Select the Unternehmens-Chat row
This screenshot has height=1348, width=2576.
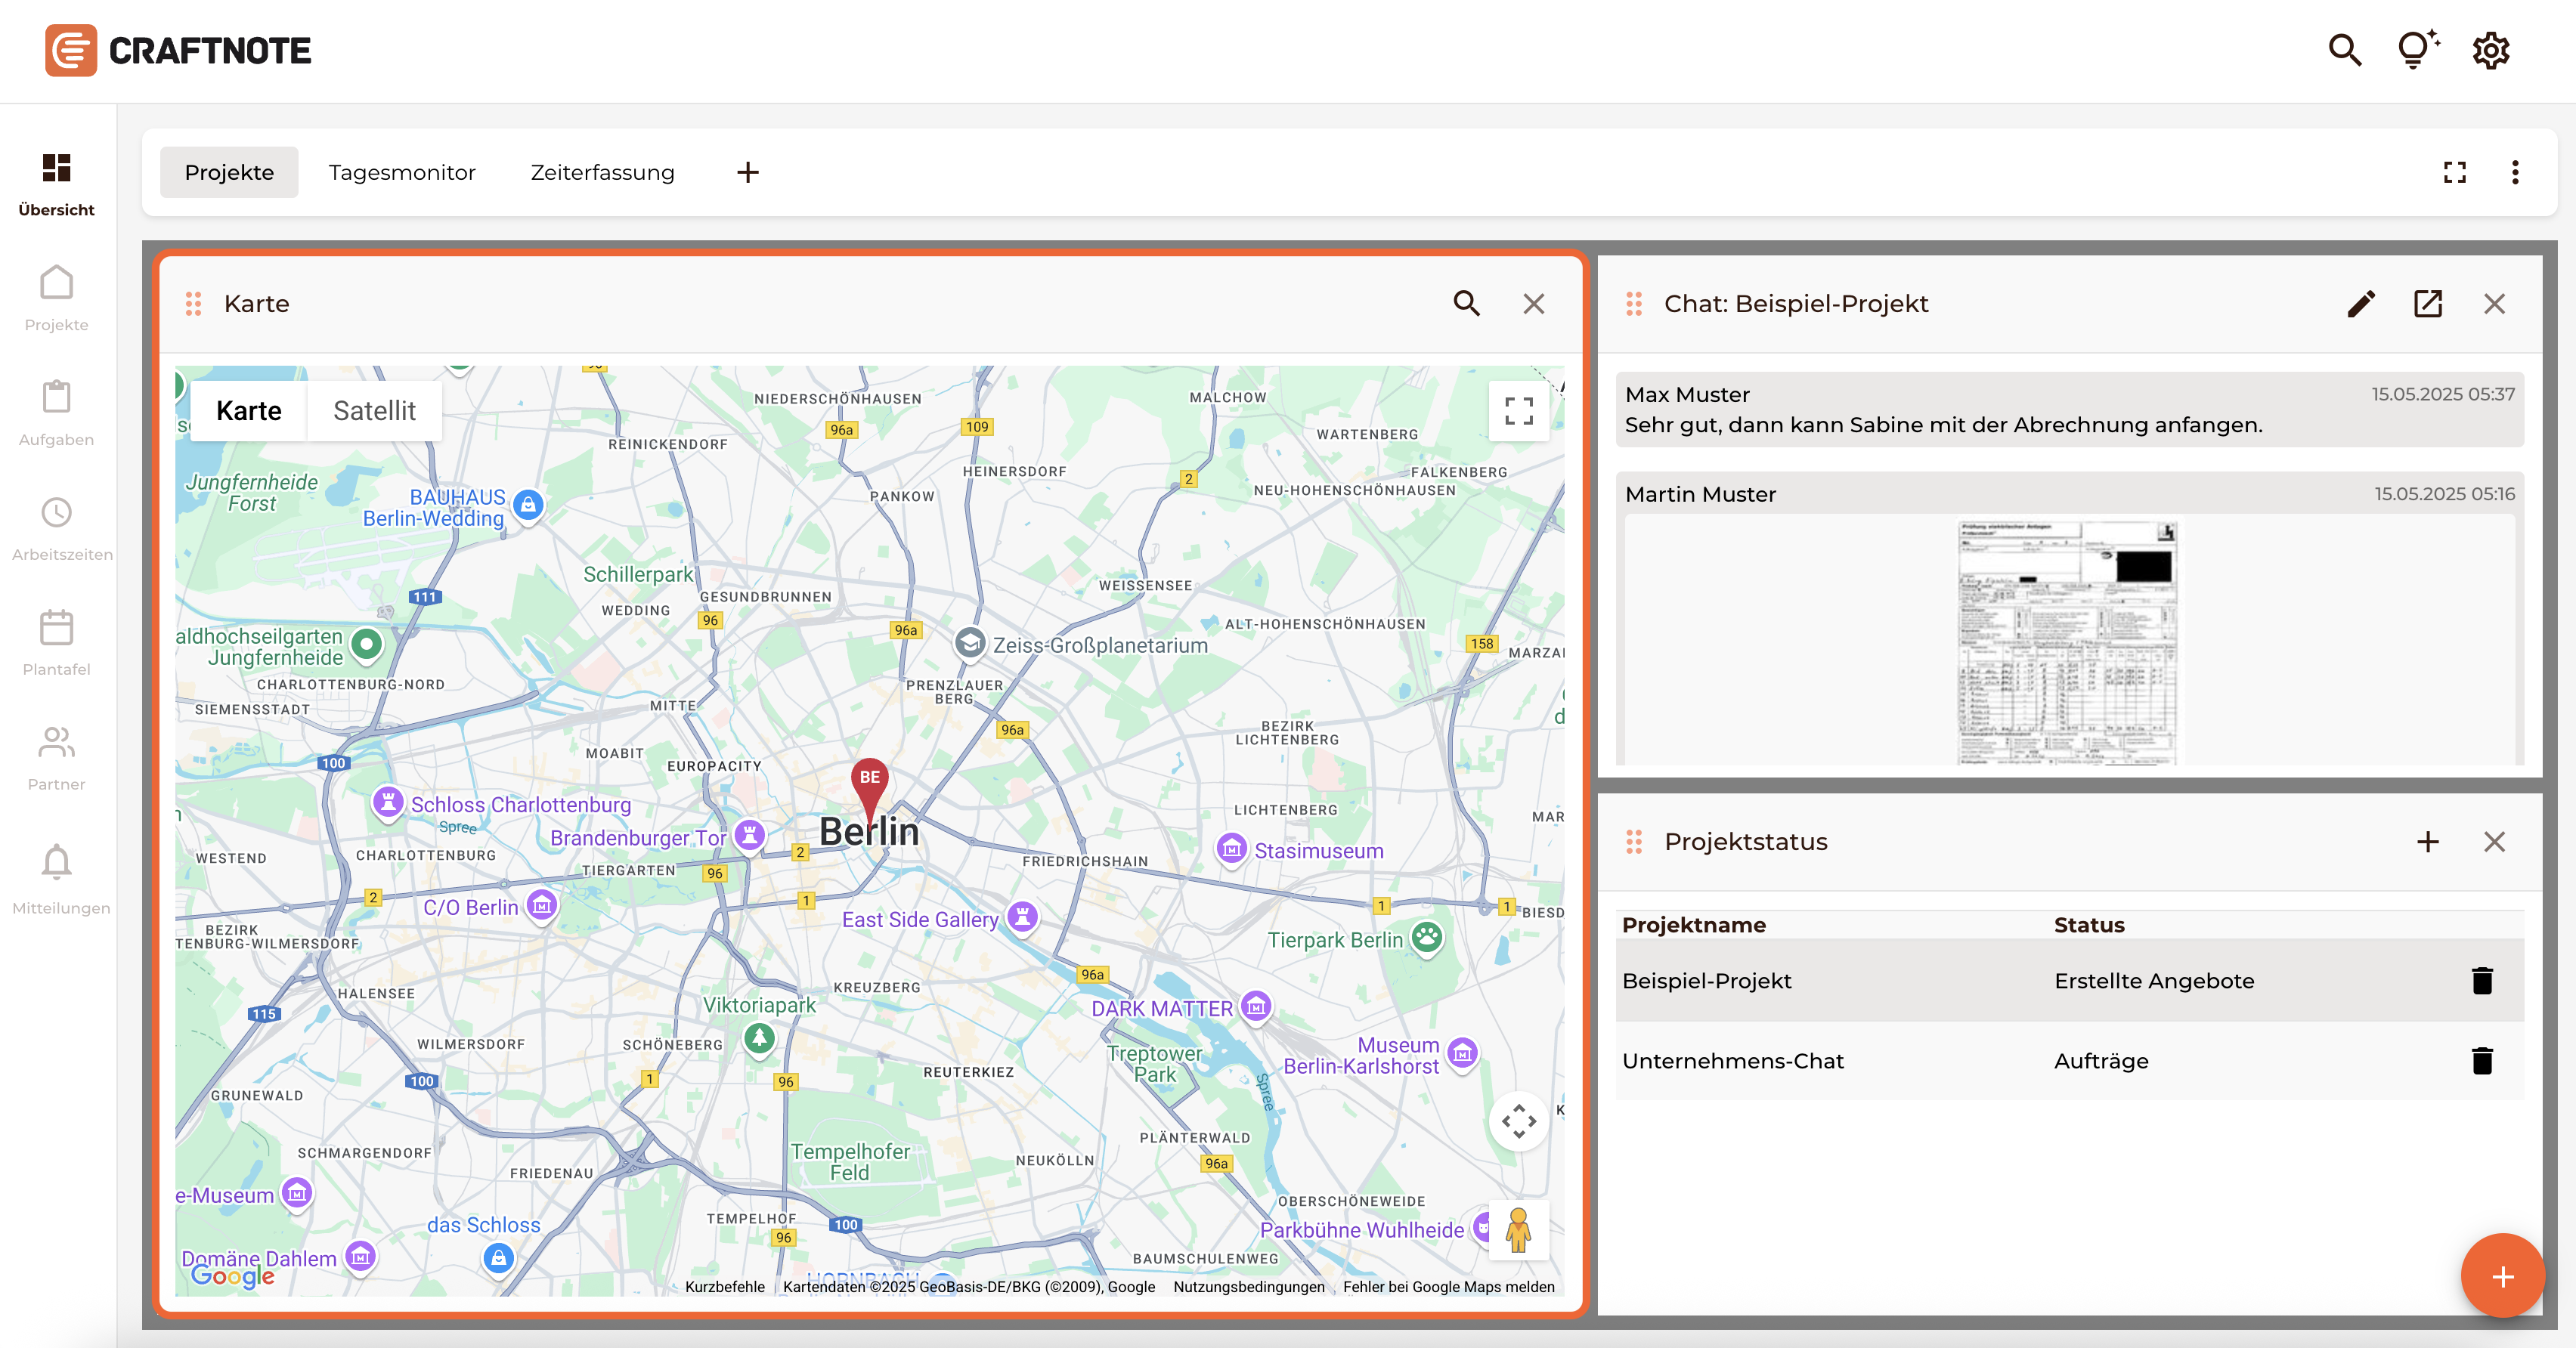pos(2069,1060)
